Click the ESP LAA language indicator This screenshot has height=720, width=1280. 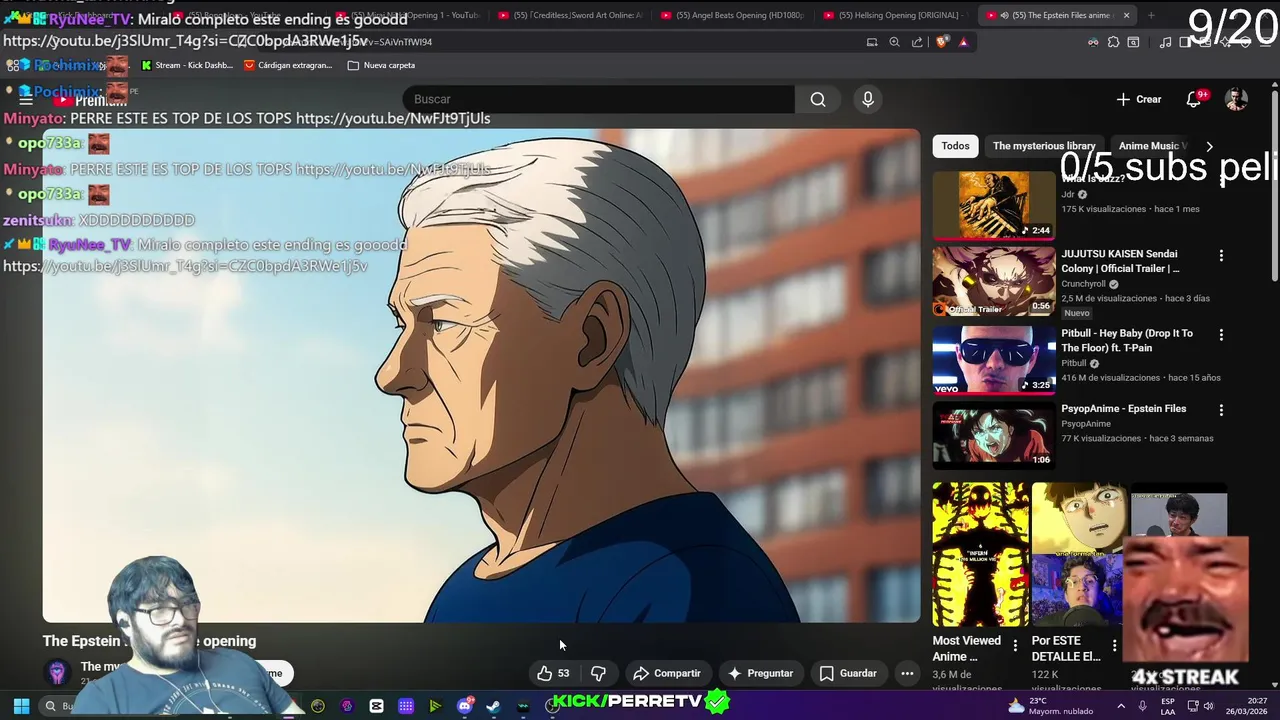point(1168,706)
